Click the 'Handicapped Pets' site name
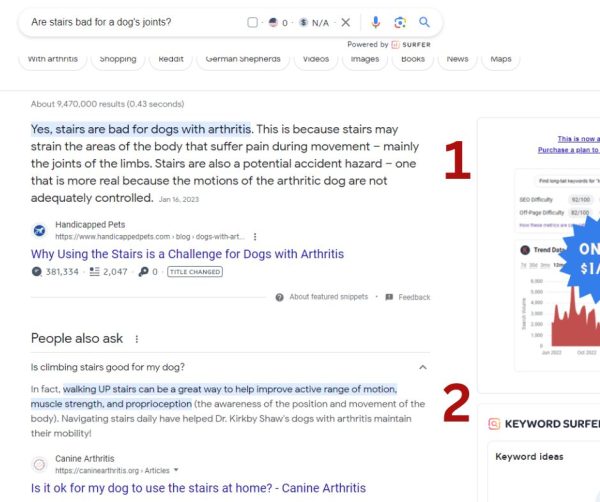The height and width of the screenshot is (502, 600). pyautogui.click(x=90, y=225)
